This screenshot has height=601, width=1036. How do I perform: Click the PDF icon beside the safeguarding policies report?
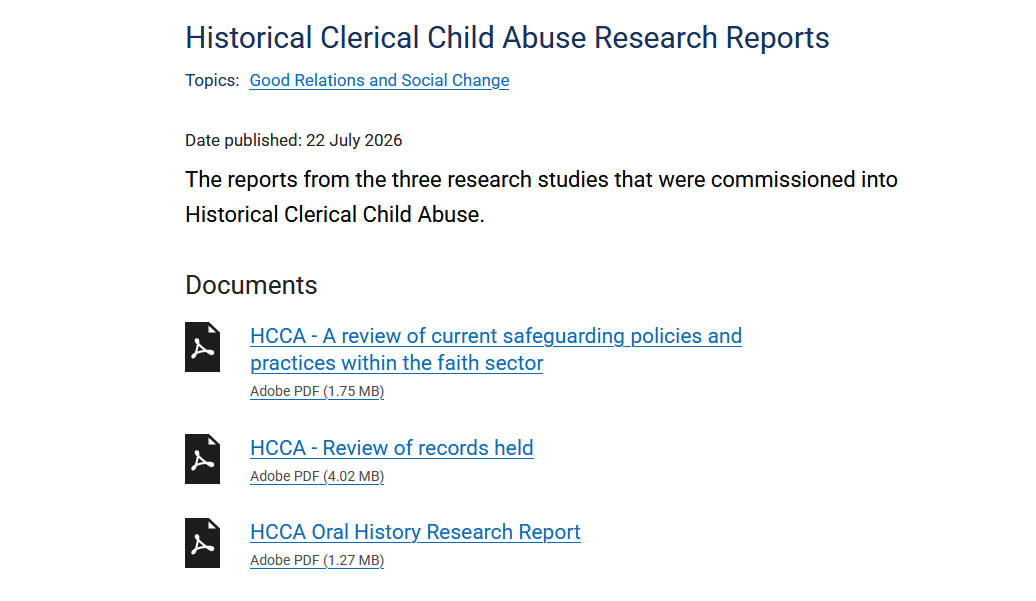point(202,347)
